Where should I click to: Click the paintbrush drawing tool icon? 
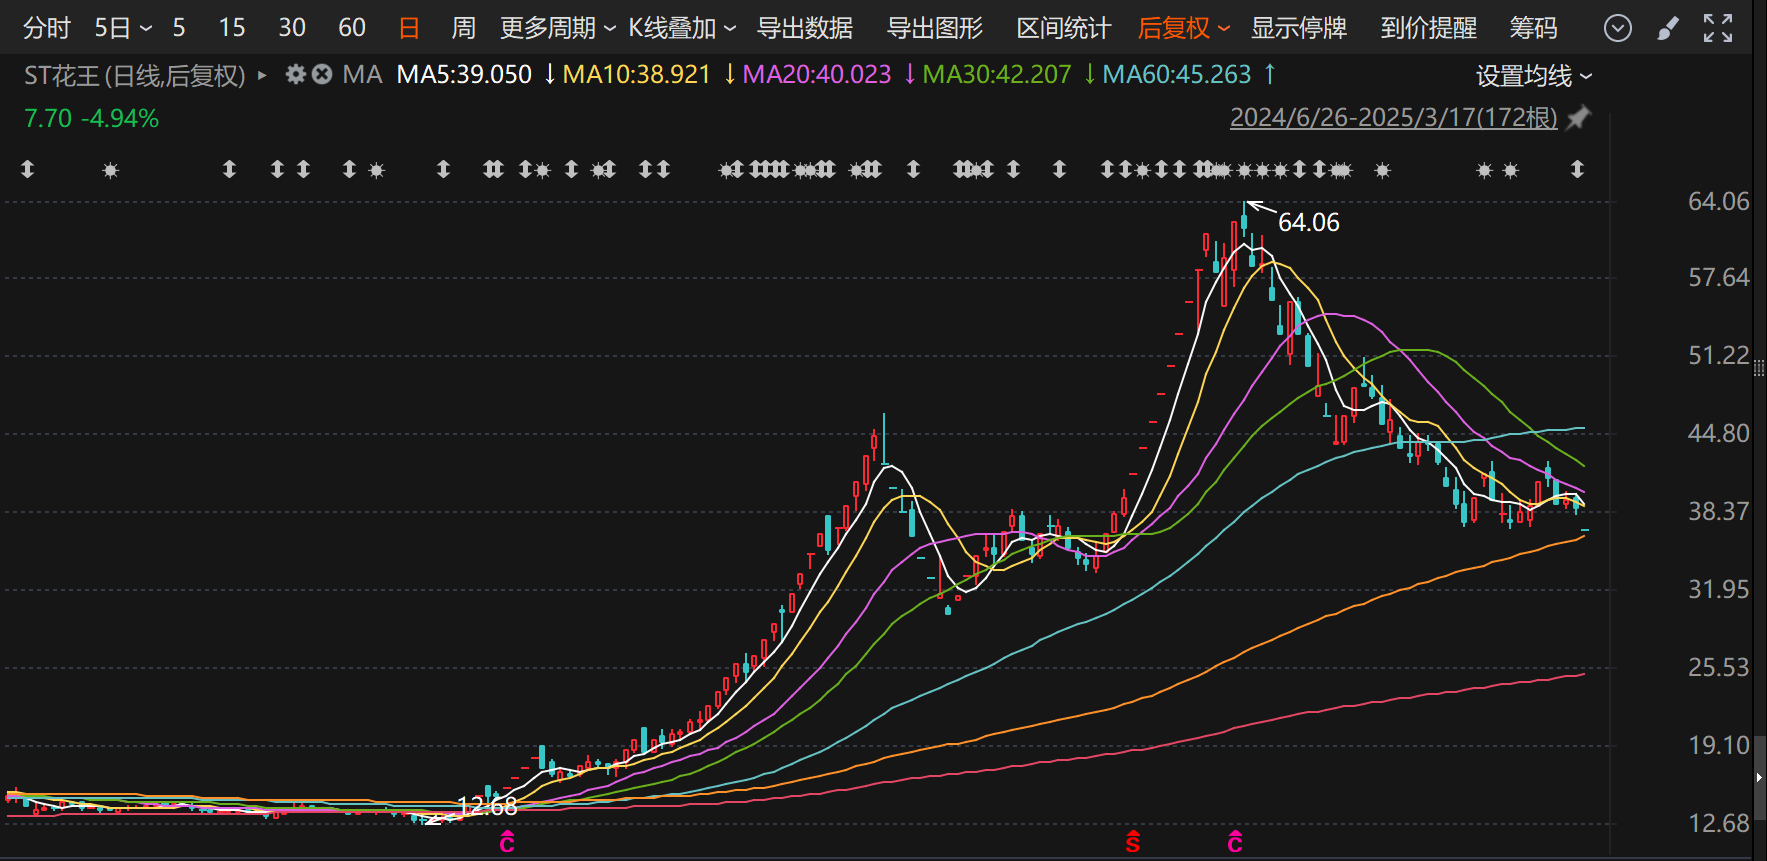[1667, 29]
